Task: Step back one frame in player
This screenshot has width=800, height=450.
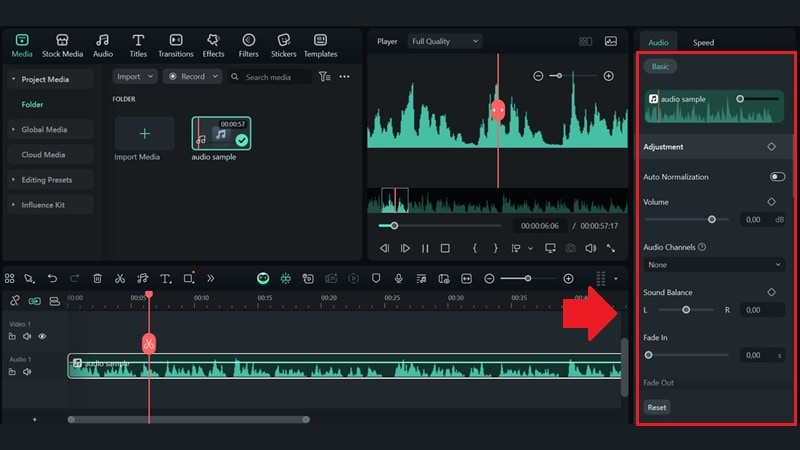Action: pyautogui.click(x=384, y=248)
